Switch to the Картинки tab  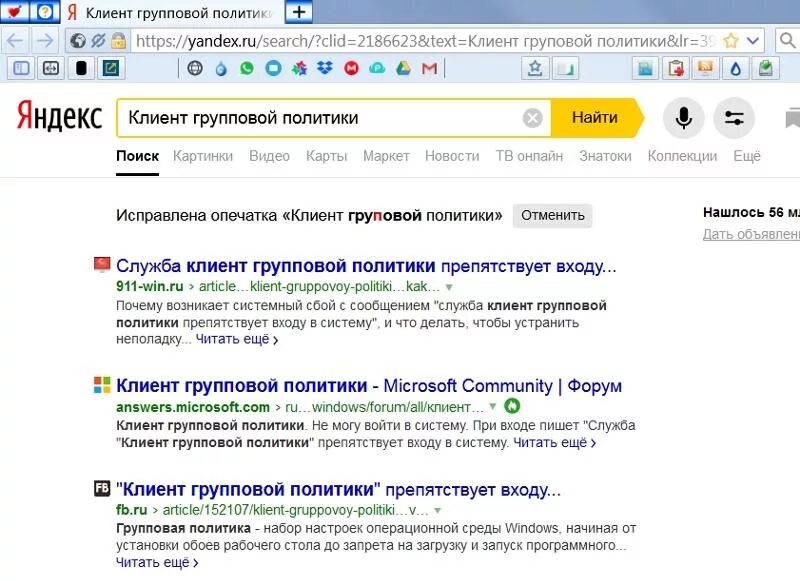pyautogui.click(x=203, y=156)
